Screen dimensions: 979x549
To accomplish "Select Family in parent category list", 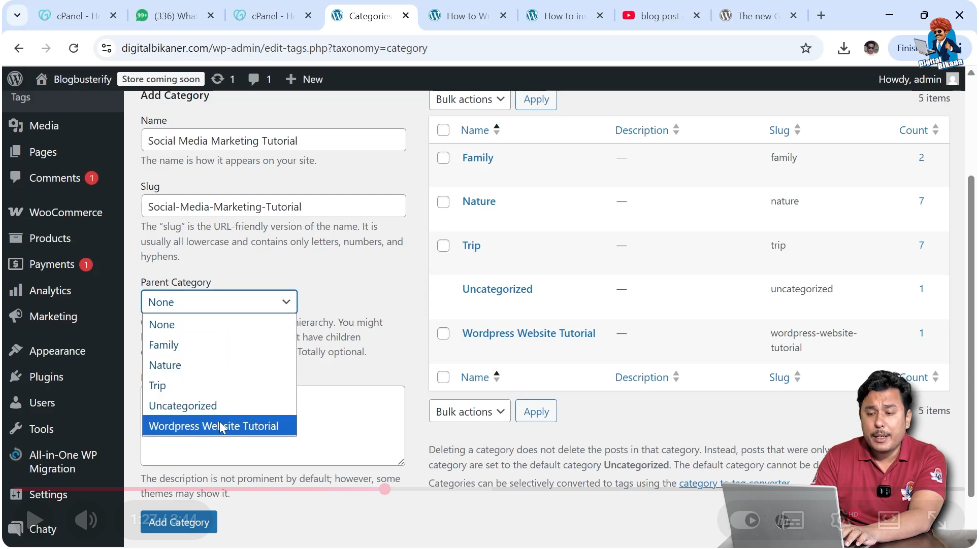I will point(219,345).
